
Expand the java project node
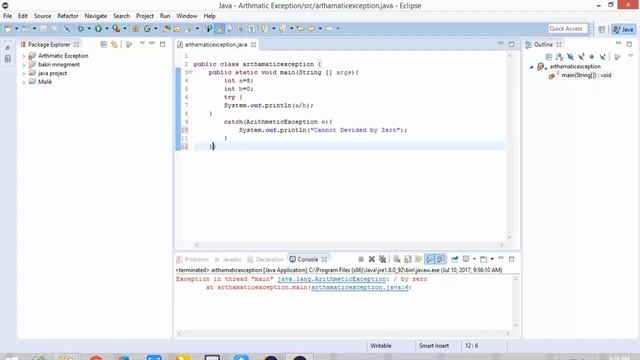coord(24,73)
